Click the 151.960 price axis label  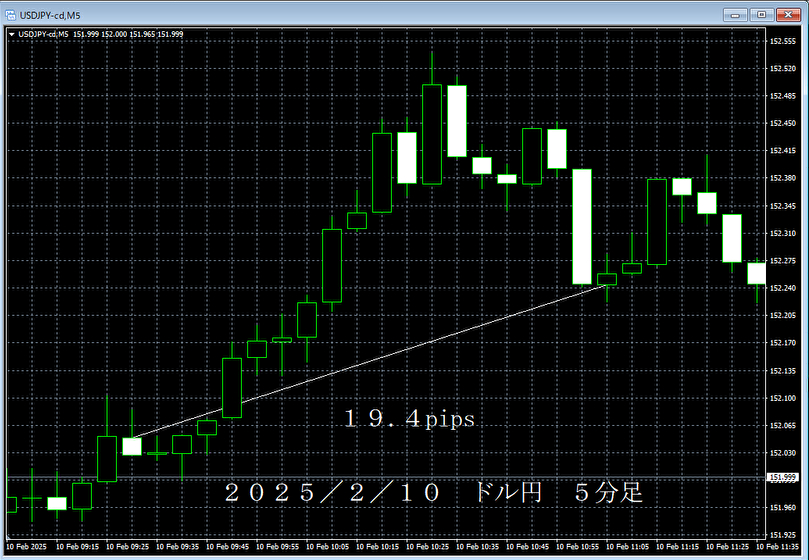click(x=783, y=507)
